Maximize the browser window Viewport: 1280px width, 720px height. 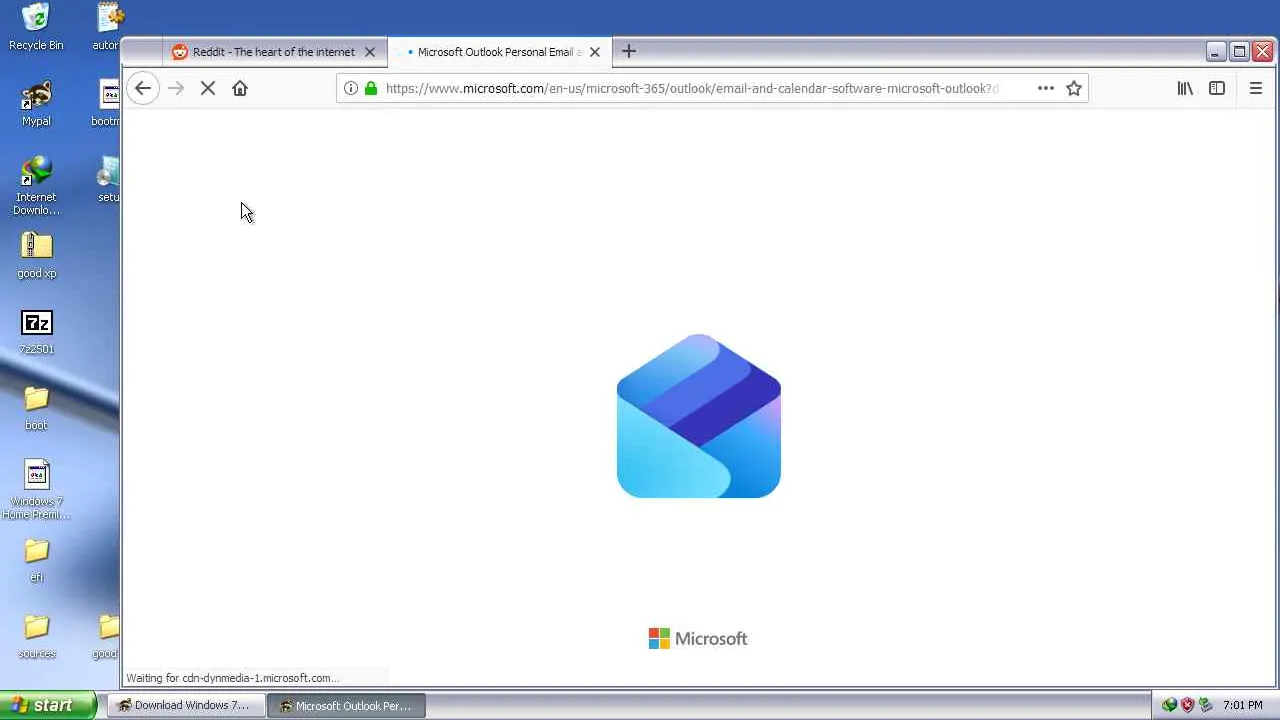tap(1239, 52)
